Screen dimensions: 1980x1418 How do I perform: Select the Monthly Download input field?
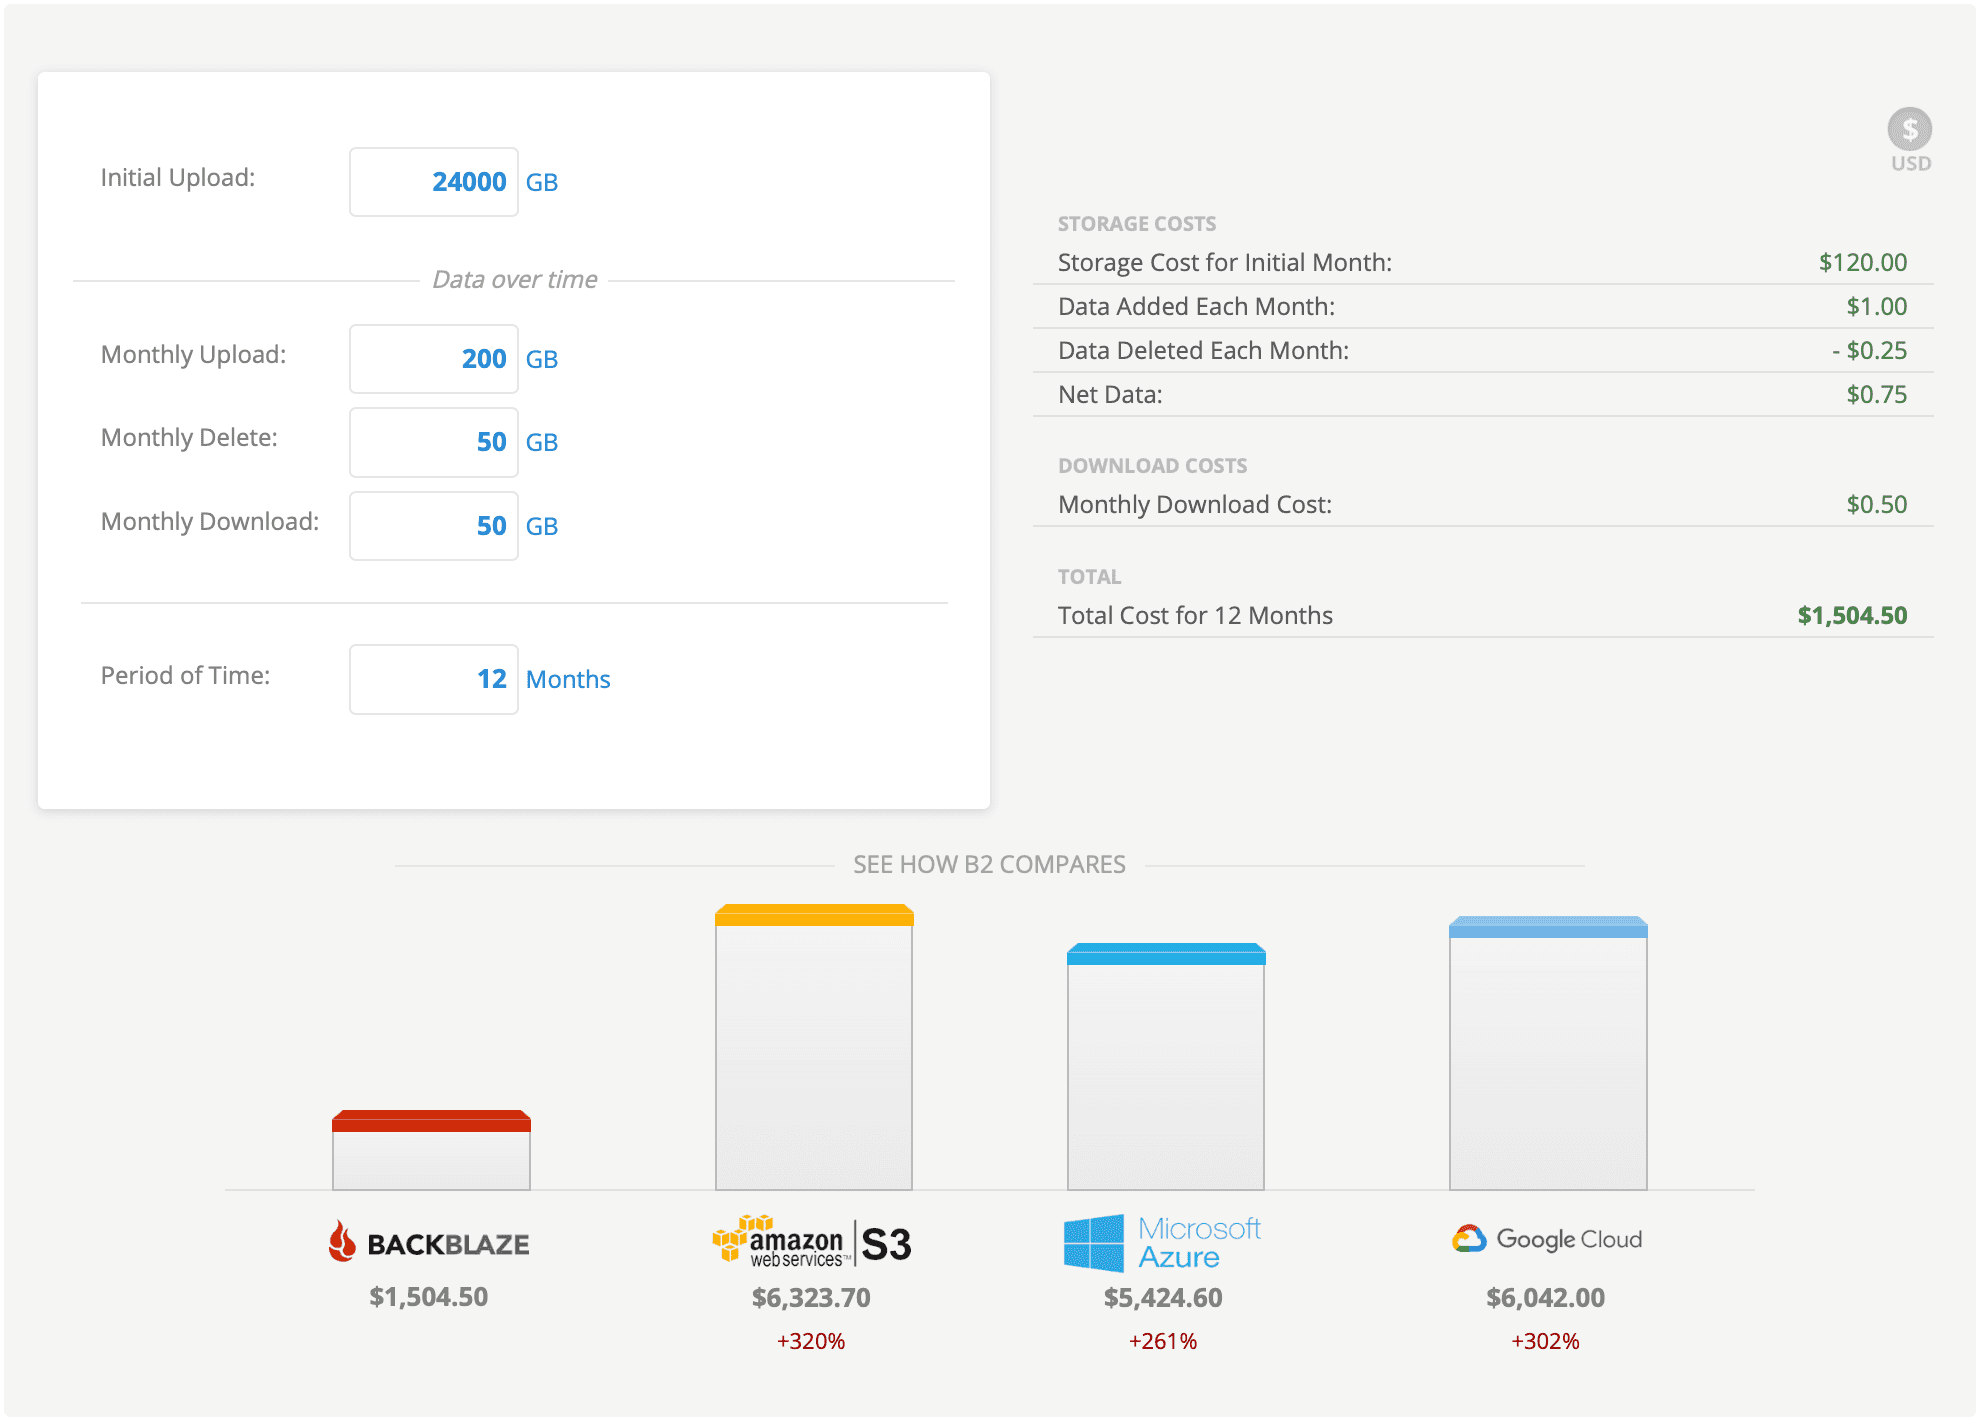(434, 526)
